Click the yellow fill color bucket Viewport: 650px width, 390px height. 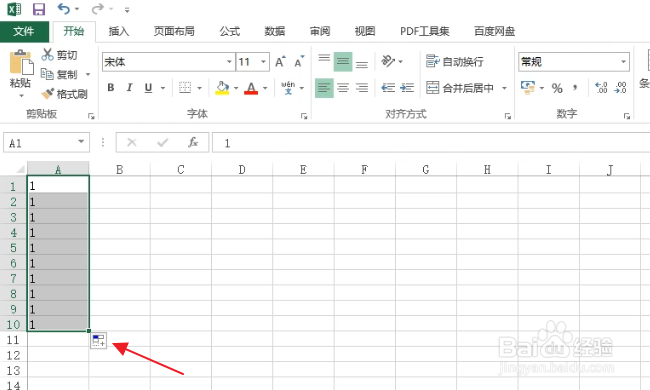(x=222, y=87)
